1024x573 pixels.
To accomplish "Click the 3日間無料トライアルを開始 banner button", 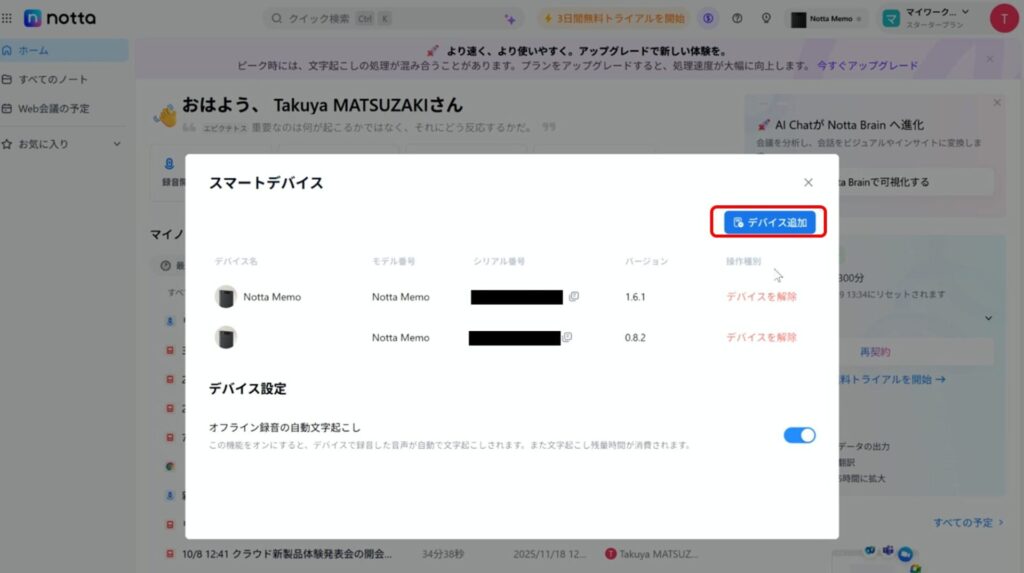I will 613,18.
